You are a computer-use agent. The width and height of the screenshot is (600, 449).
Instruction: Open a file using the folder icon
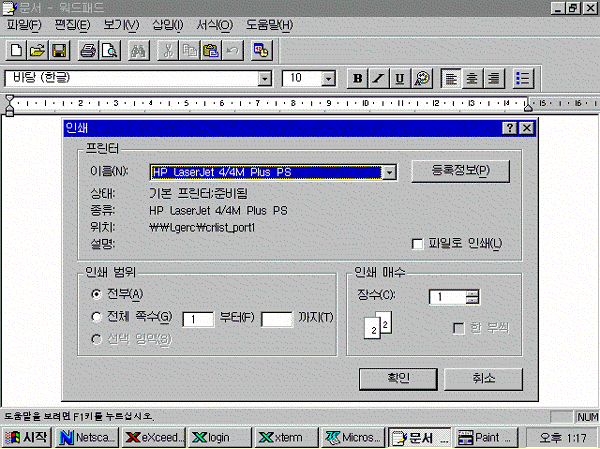[x=38, y=50]
